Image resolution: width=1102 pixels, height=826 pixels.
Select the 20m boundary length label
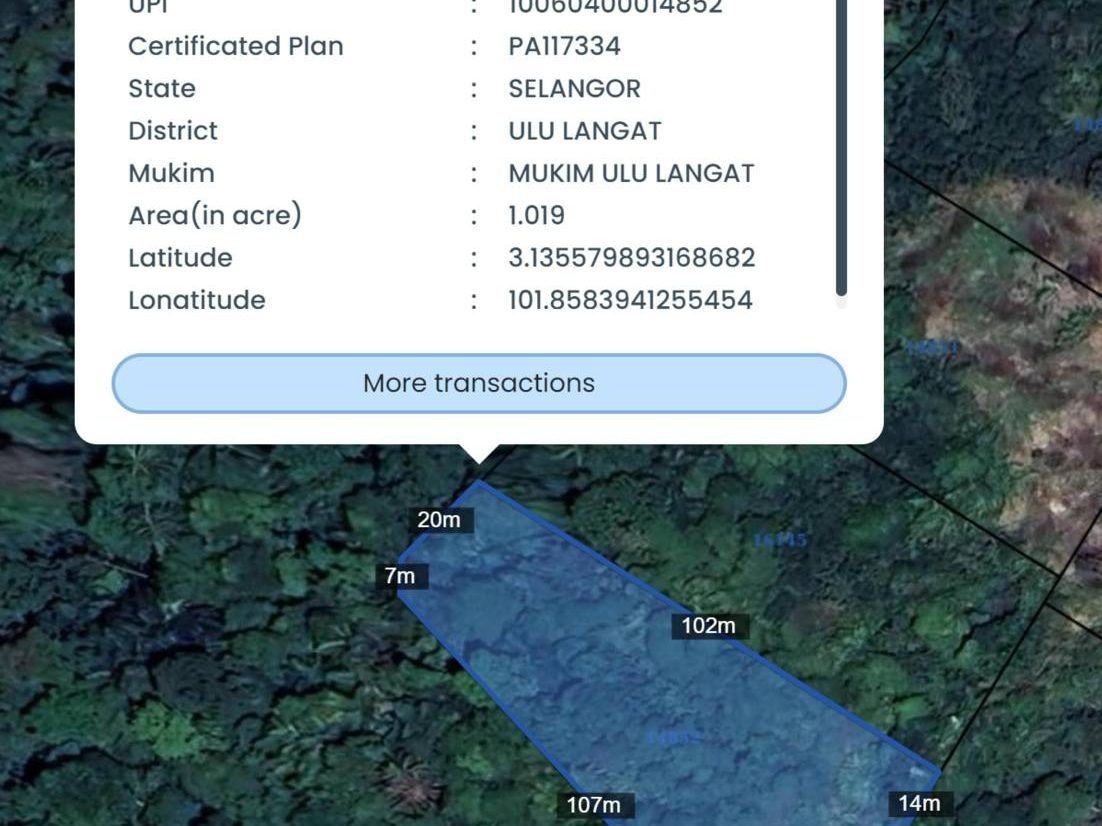pos(439,520)
